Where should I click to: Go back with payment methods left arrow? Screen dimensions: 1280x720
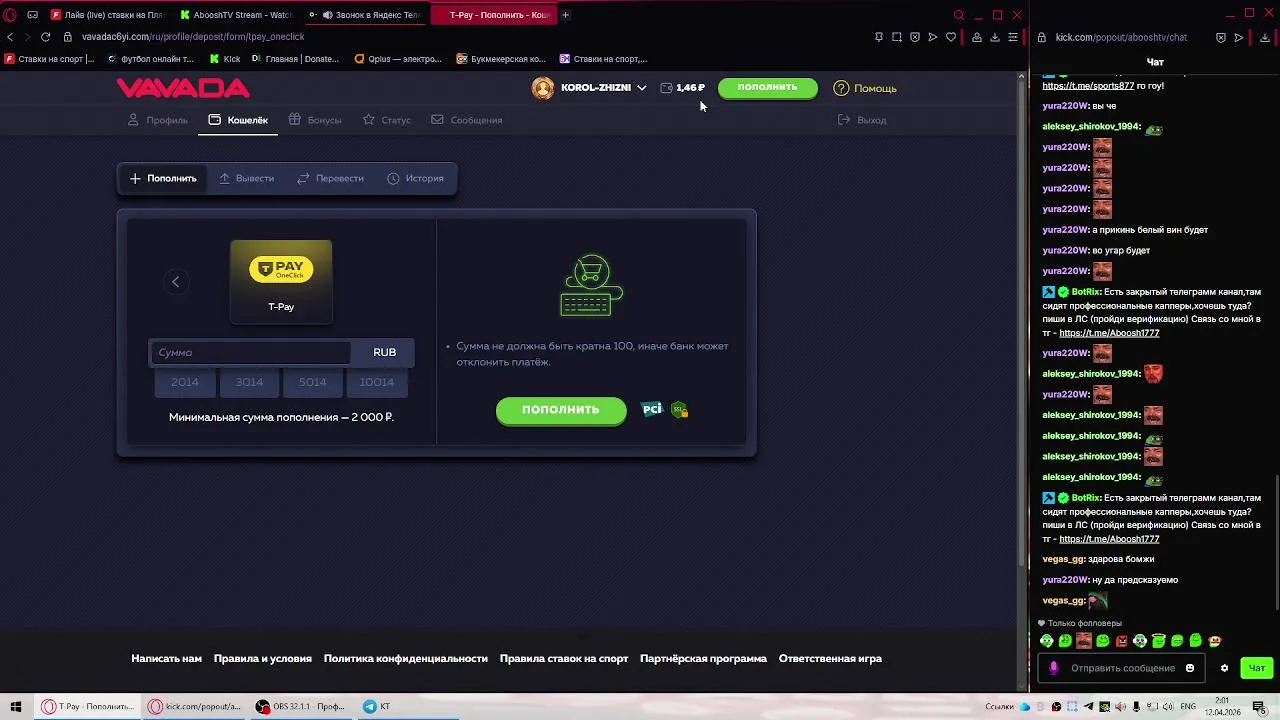176,282
